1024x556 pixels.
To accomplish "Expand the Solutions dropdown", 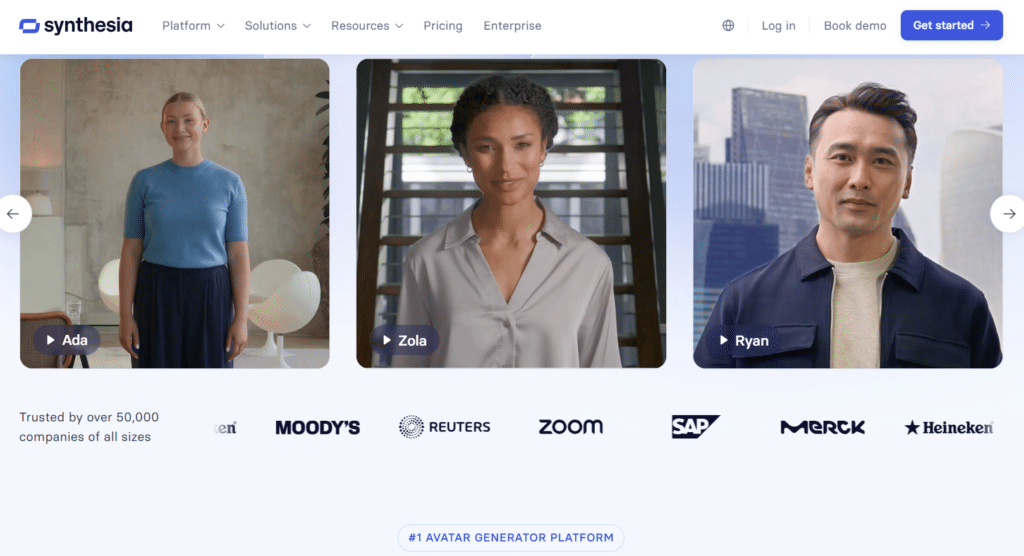I will [278, 25].
